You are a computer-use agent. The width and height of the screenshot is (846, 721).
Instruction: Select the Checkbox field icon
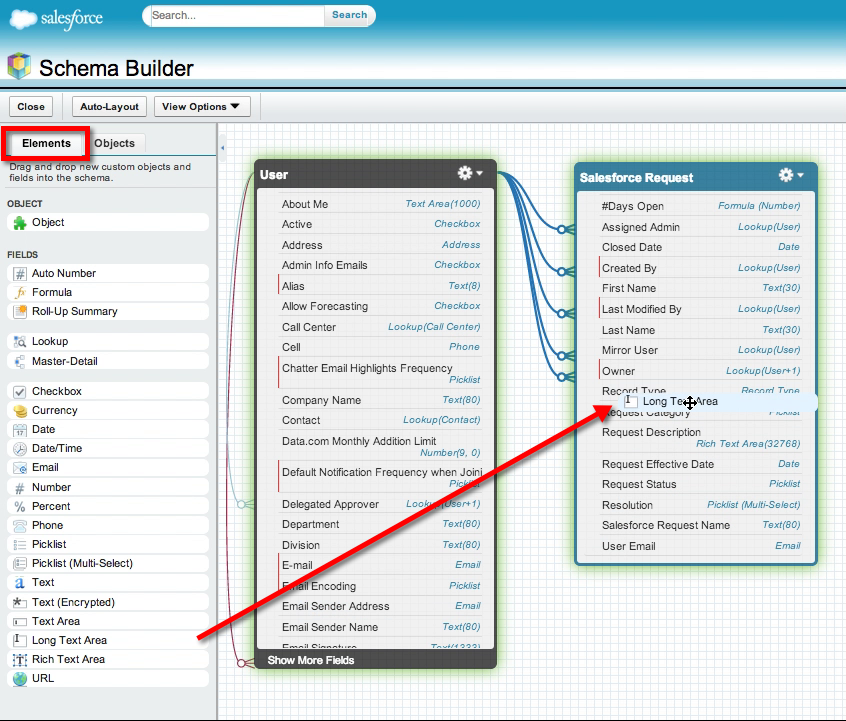20,392
